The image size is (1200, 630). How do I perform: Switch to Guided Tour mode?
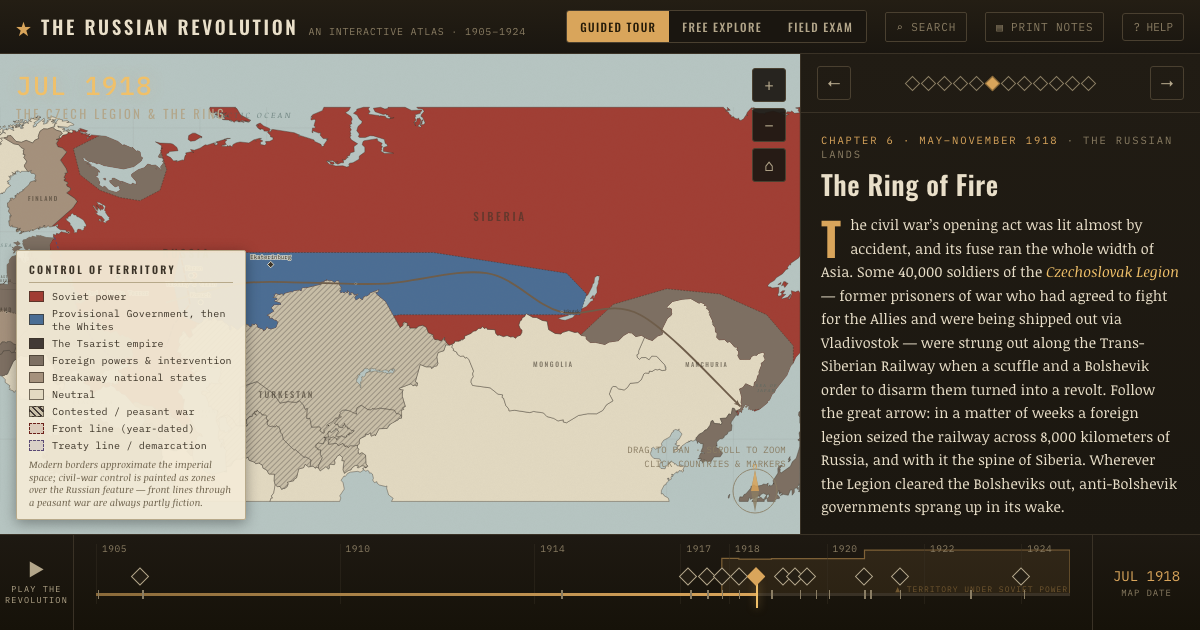click(x=618, y=27)
